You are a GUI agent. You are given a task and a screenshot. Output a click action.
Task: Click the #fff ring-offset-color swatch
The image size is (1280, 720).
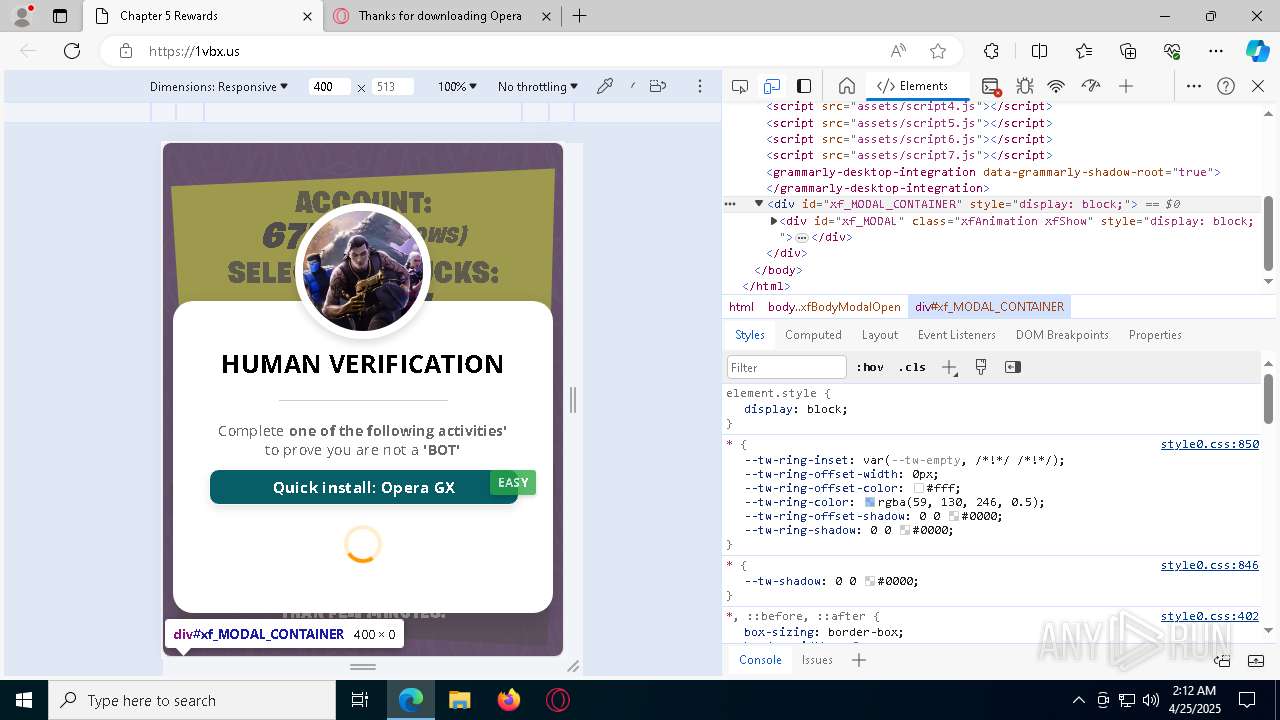pyautogui.click(x=919, y=488)
